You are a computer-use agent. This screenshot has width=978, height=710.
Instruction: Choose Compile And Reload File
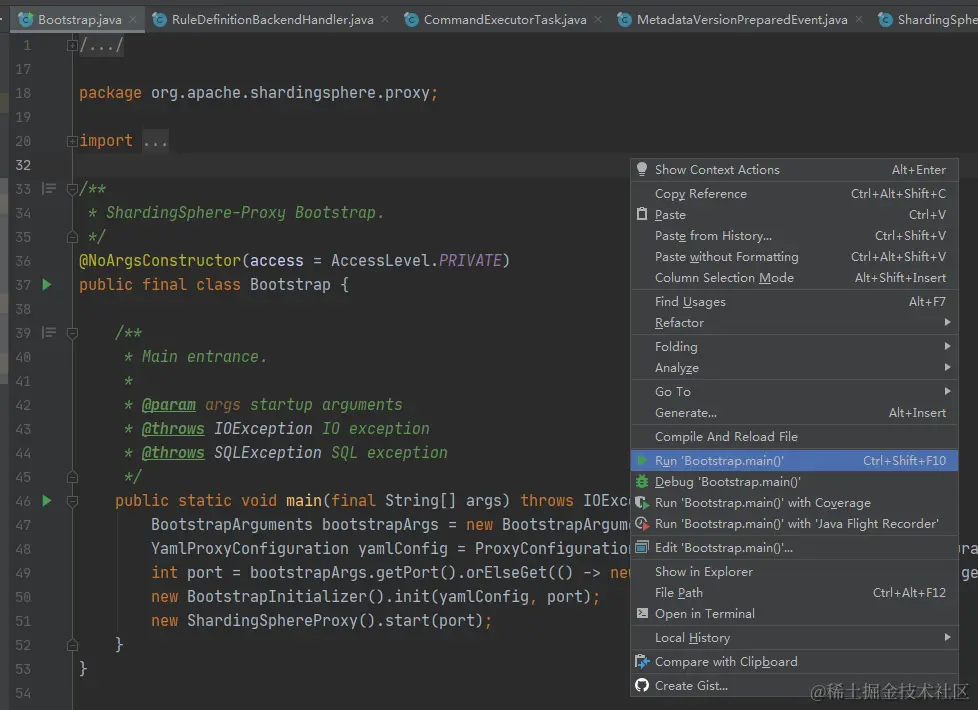point(794,436)
